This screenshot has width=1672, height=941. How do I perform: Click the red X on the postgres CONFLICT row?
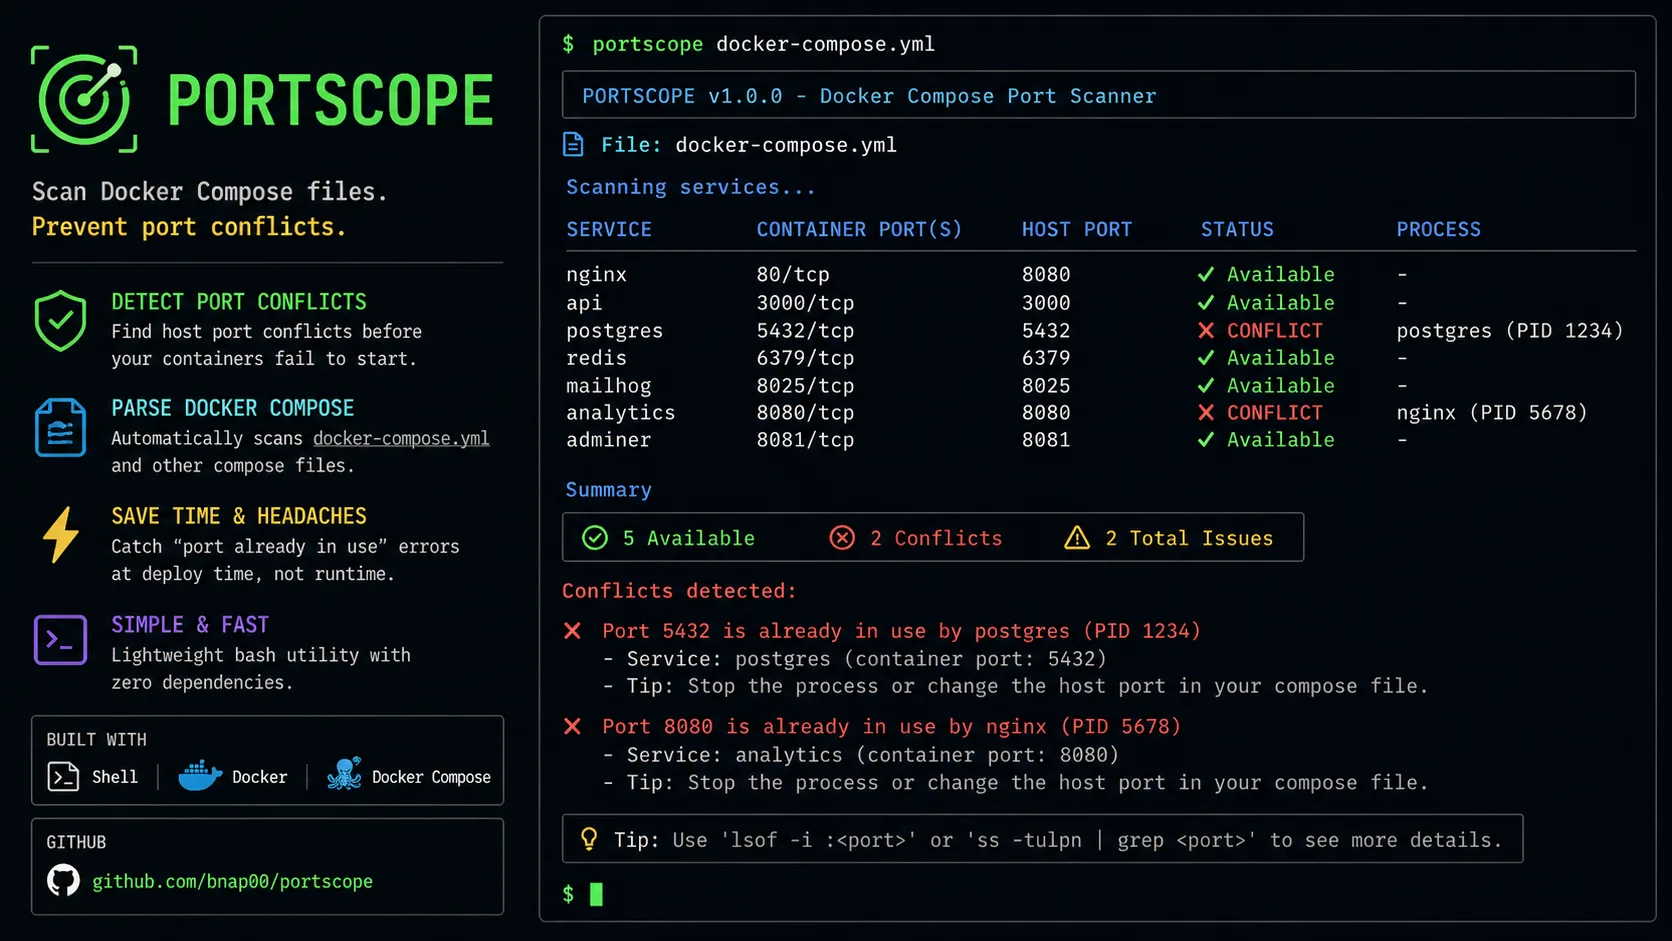click(x=1205, y=330)
